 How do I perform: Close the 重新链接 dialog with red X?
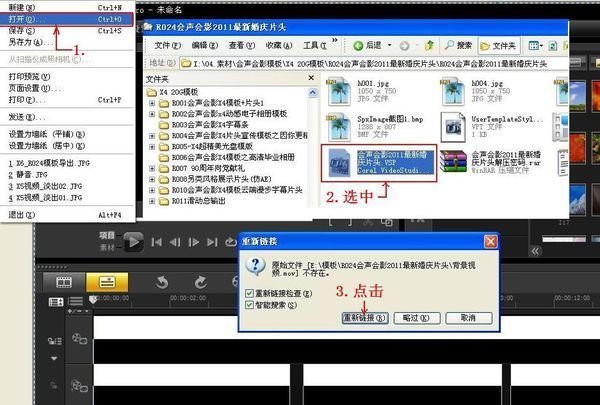pyautogui.click(x=491, y=242)
